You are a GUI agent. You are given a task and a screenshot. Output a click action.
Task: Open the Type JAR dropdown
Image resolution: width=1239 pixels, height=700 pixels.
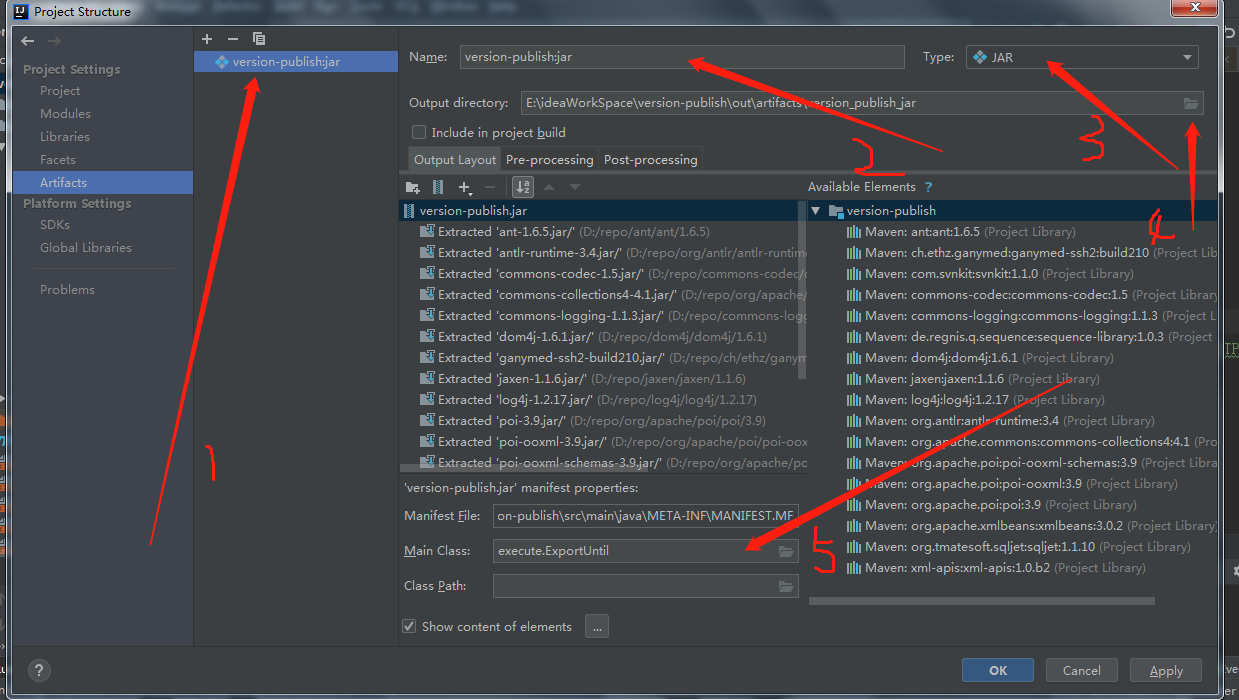pyautogui.click(x=1082, y=57)
